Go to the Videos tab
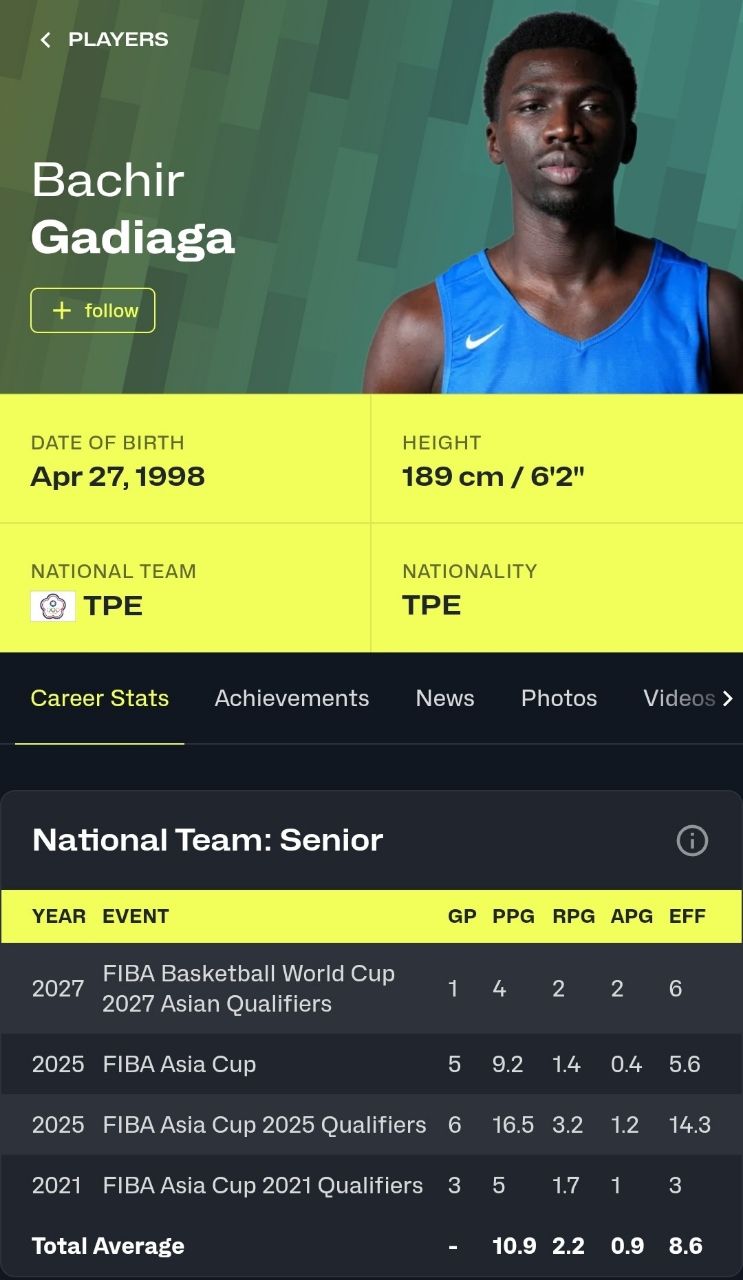The width and height of the screenshot is (743, 1280). [x=679, y=698]
